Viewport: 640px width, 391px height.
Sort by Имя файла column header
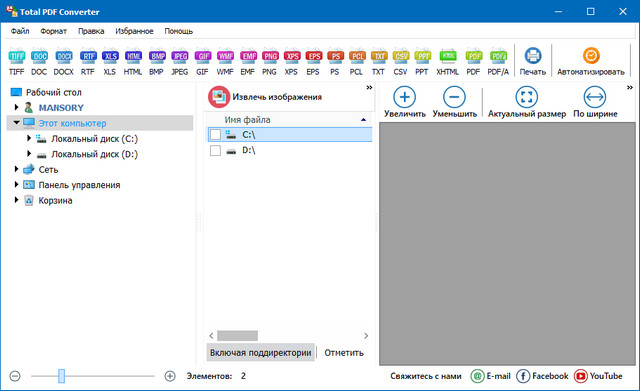tap(289, 120)
